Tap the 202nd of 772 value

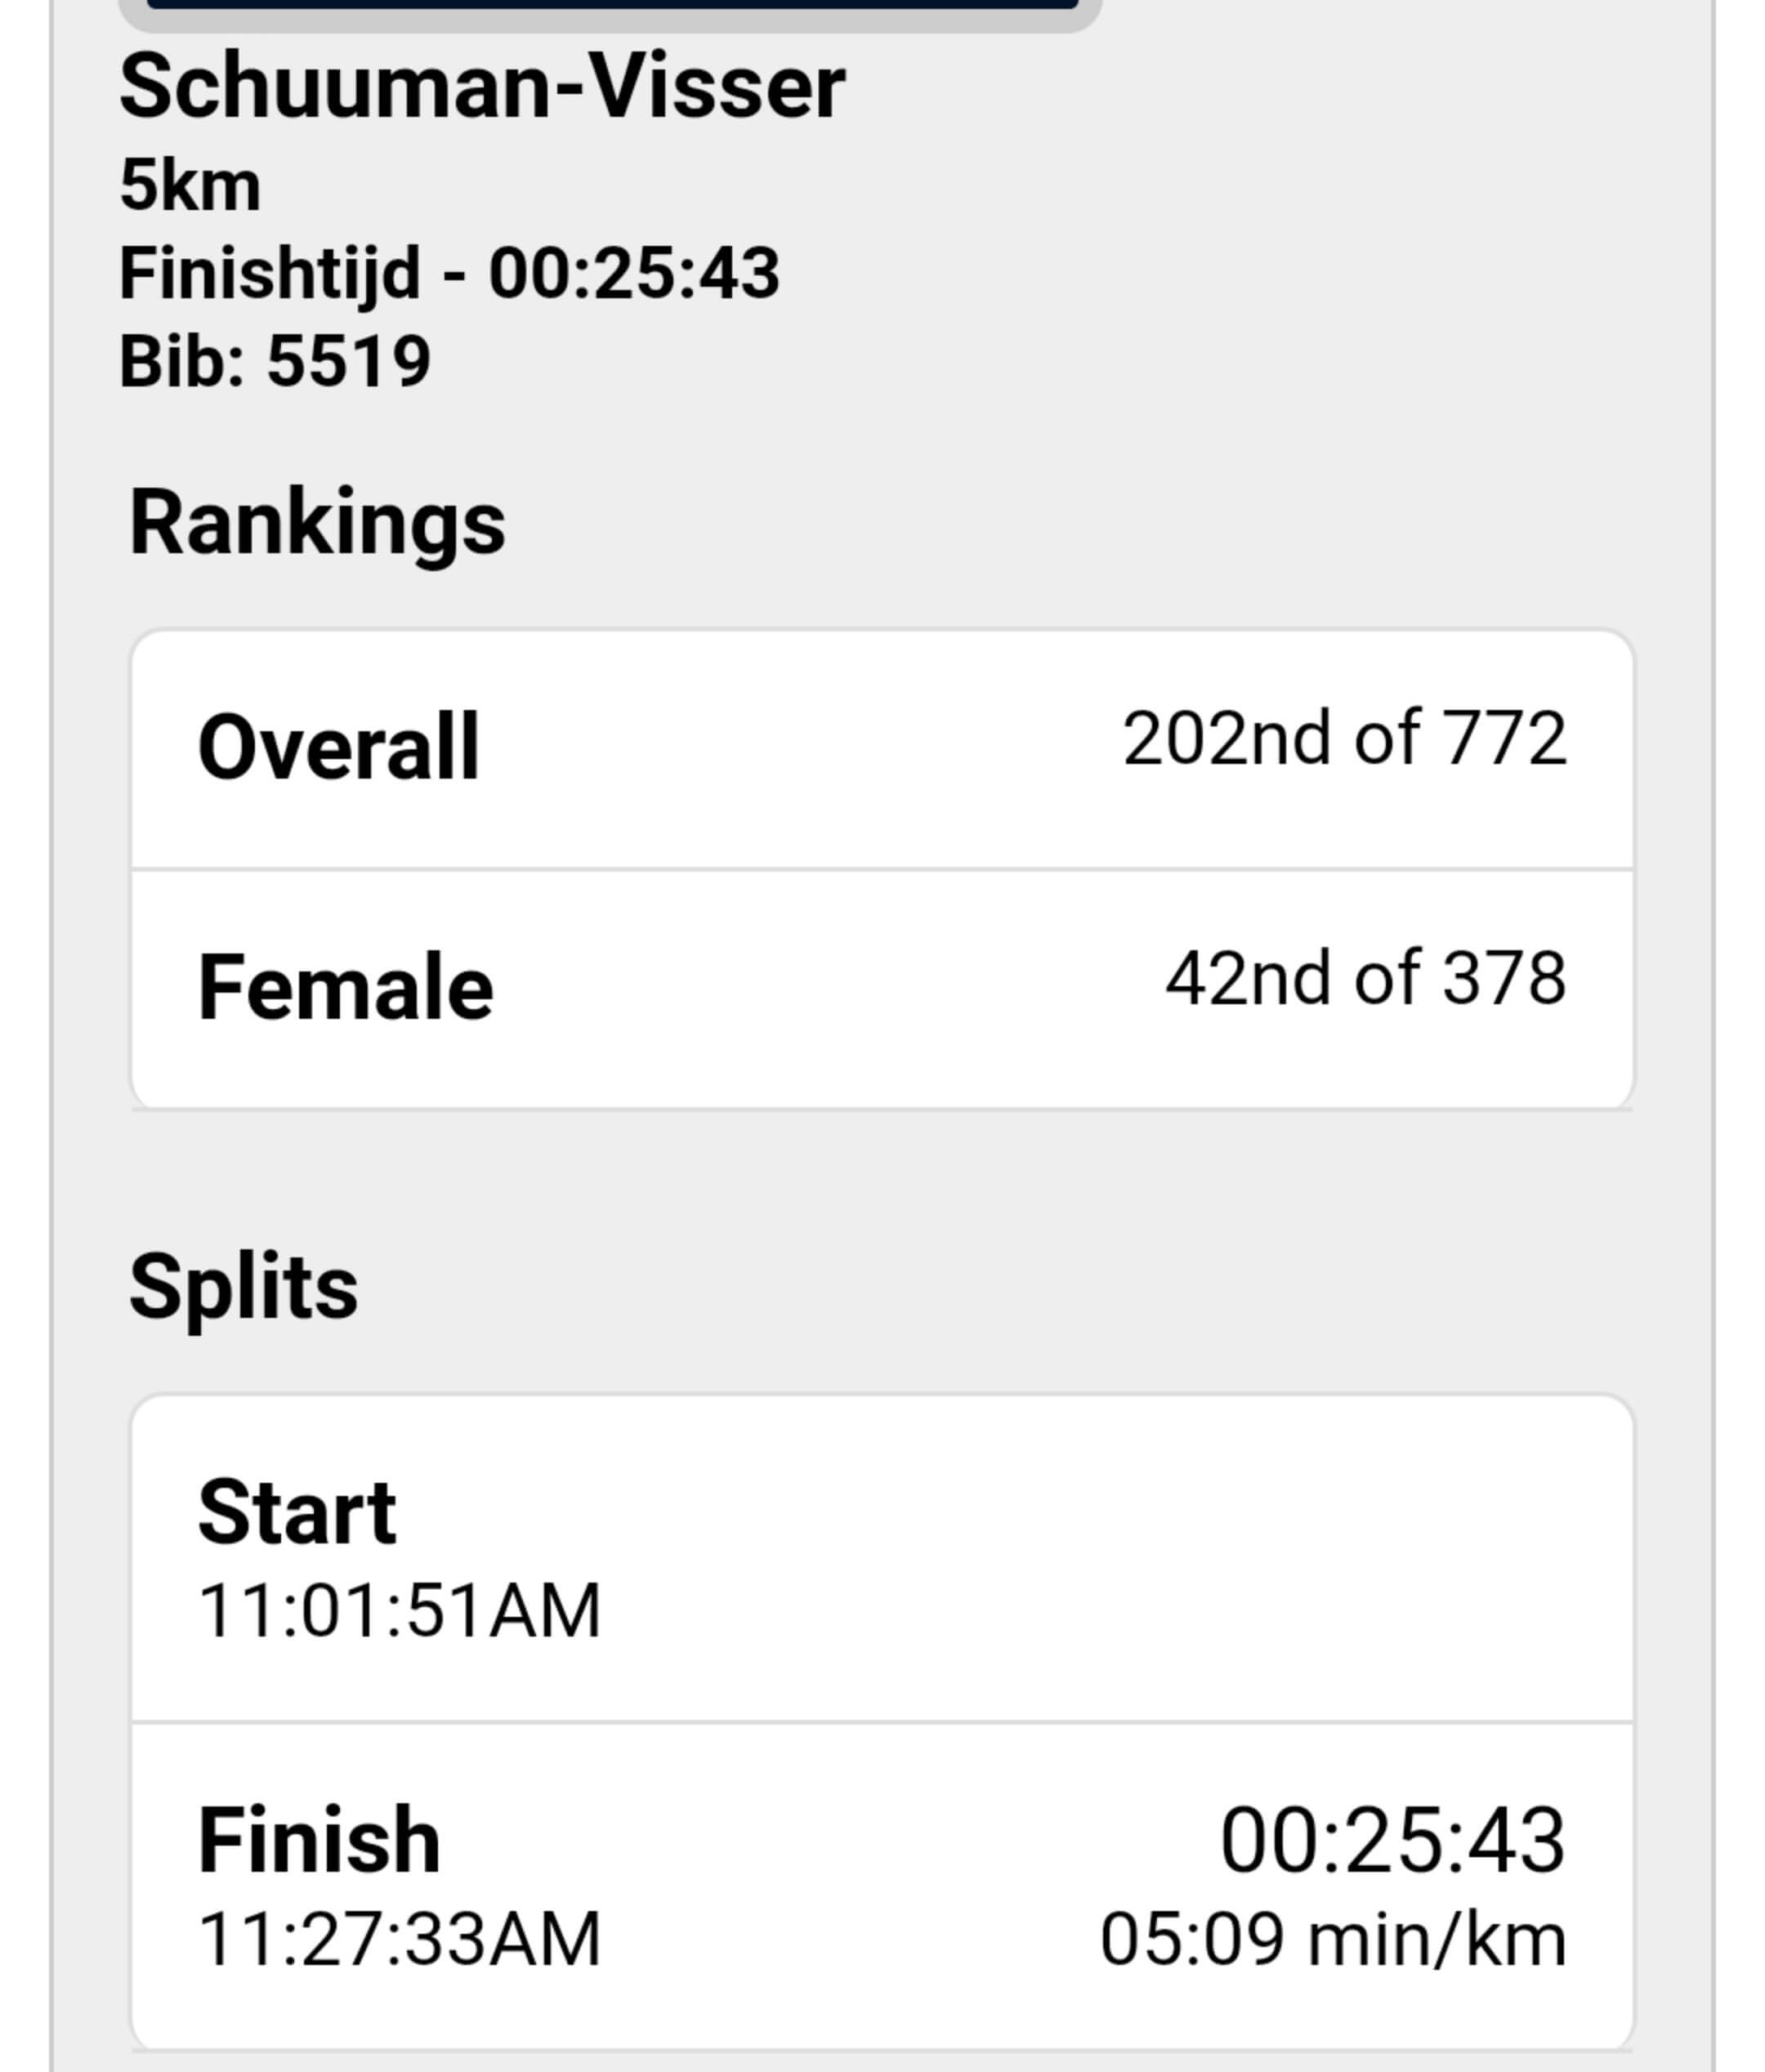pyautogui.click(x=1344, y=739)
